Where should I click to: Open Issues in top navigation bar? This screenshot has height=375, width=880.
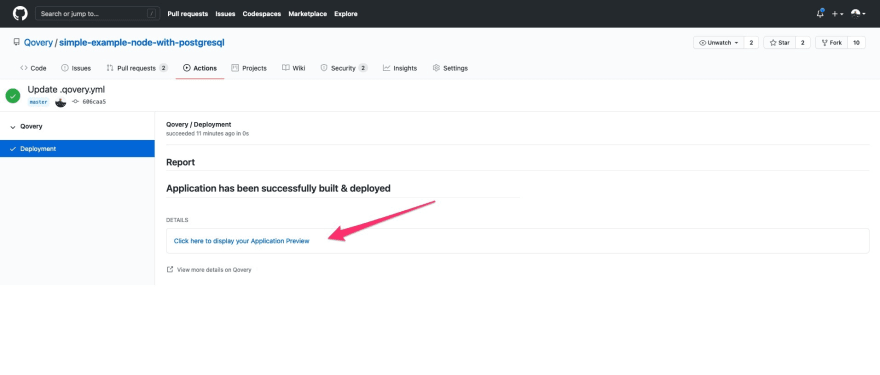pos(225,14)
